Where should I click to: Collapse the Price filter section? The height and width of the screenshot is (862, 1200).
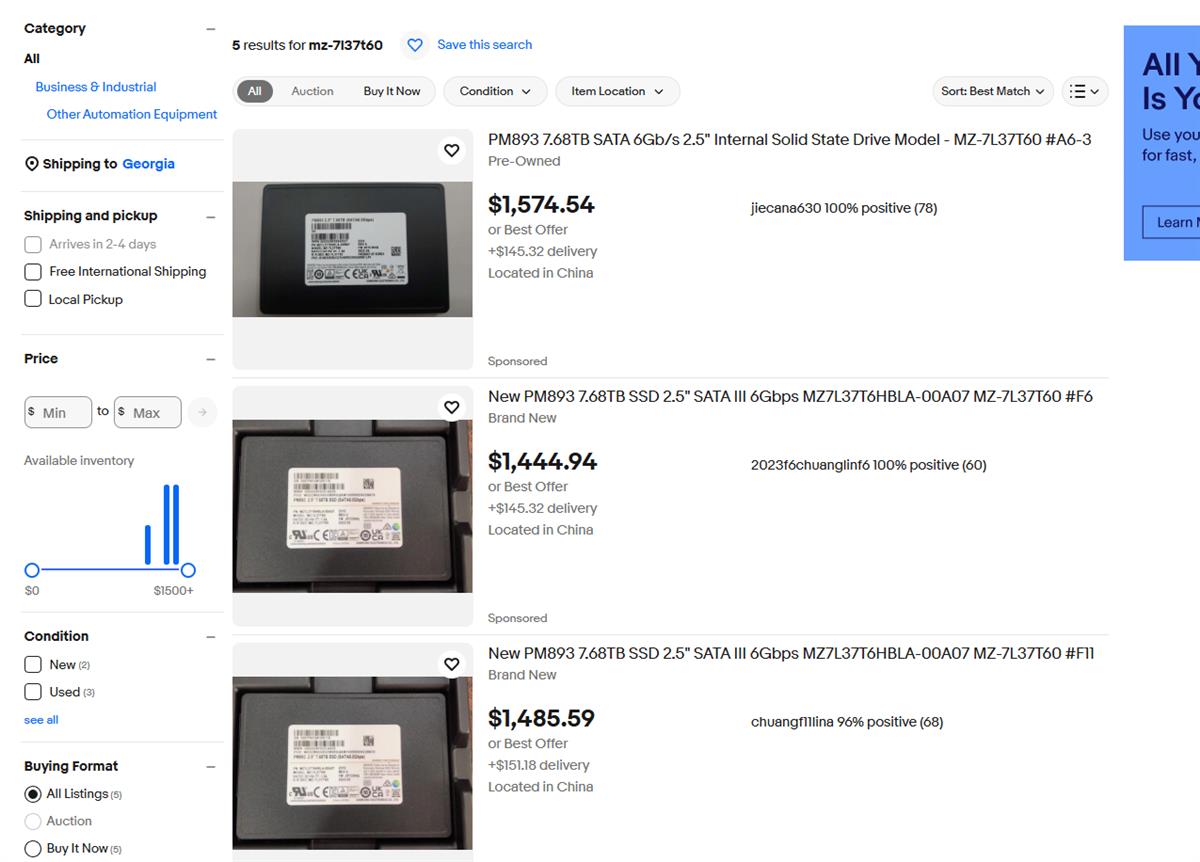coord(210,359)
